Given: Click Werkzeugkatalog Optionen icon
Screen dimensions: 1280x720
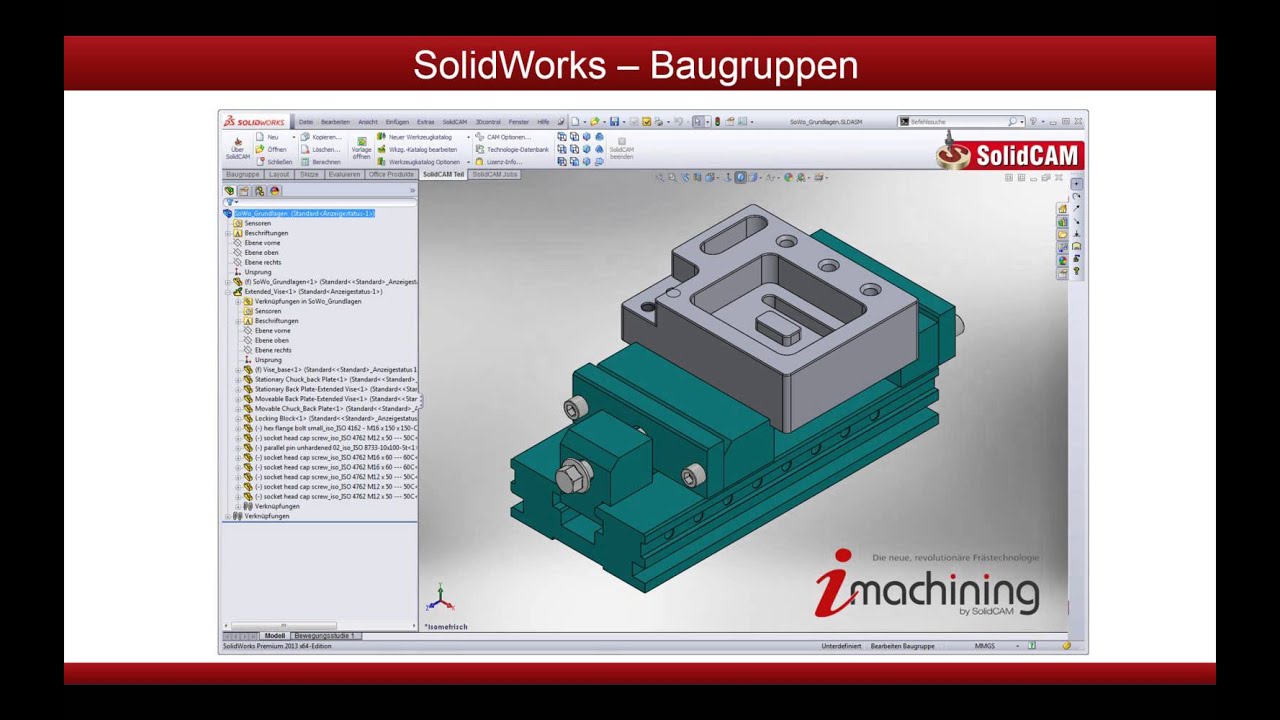Looking at the screenshot, I should point(381,161).
